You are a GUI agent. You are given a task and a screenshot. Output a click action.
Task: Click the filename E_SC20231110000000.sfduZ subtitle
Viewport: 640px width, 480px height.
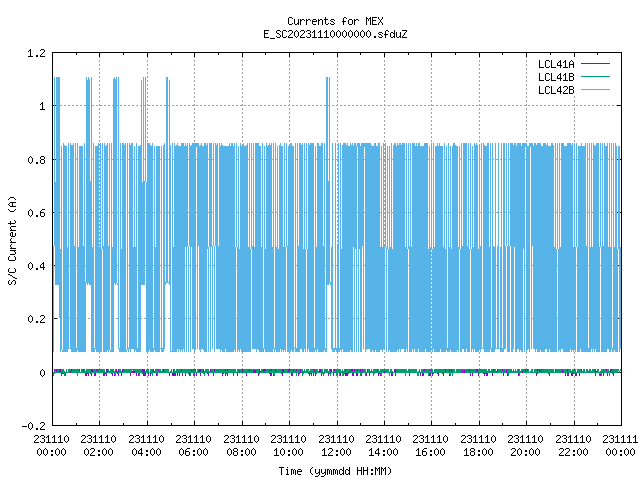[335, 34]
